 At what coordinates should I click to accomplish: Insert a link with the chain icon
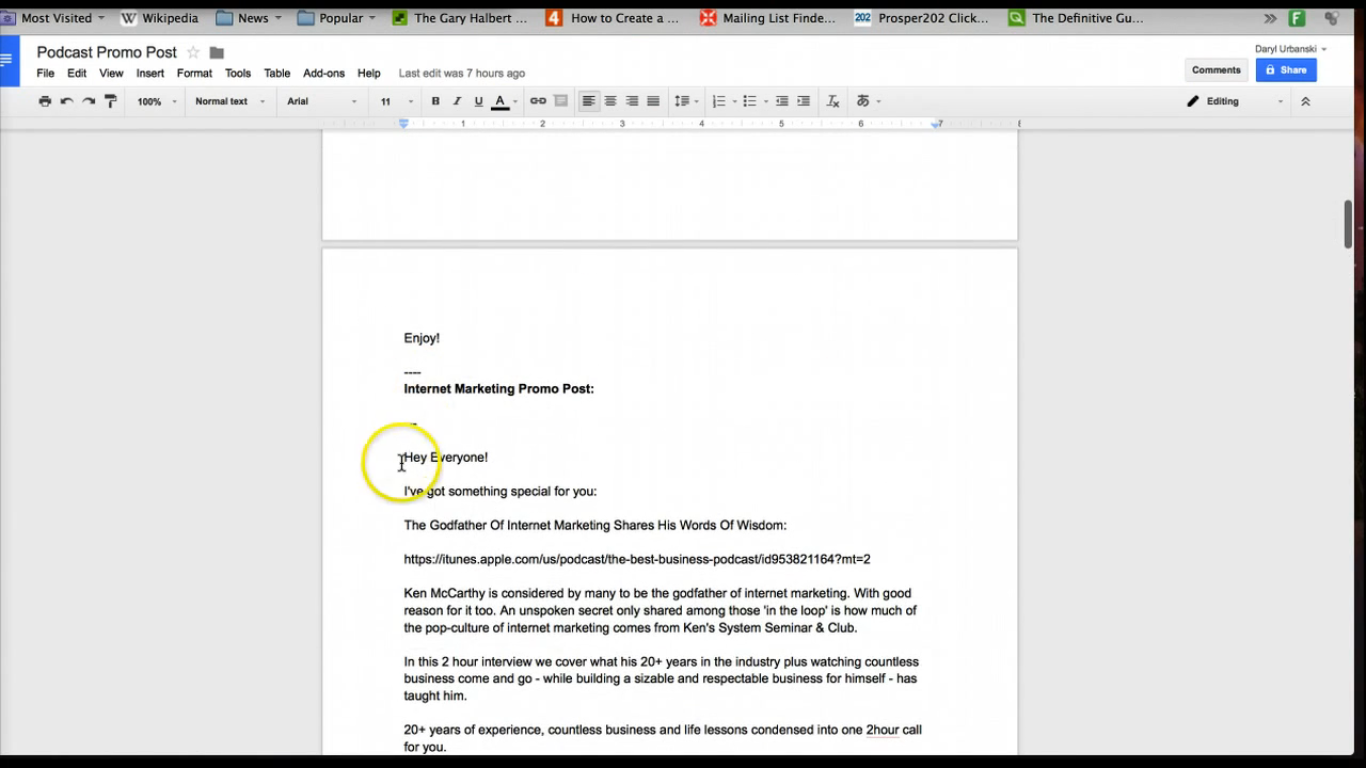pyautogui.click(x=538, y=101)
